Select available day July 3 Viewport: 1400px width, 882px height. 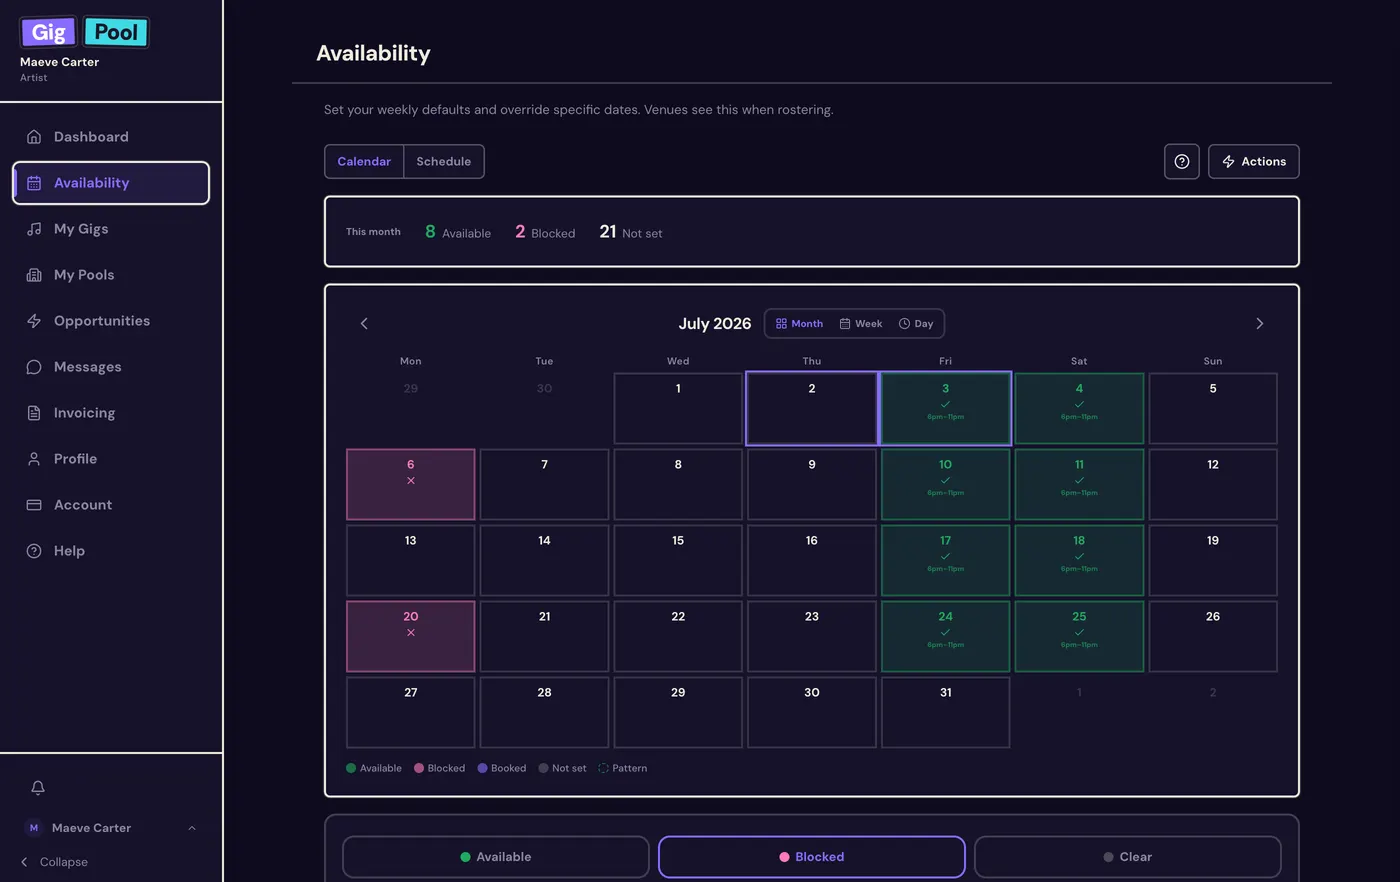point(945,408)
